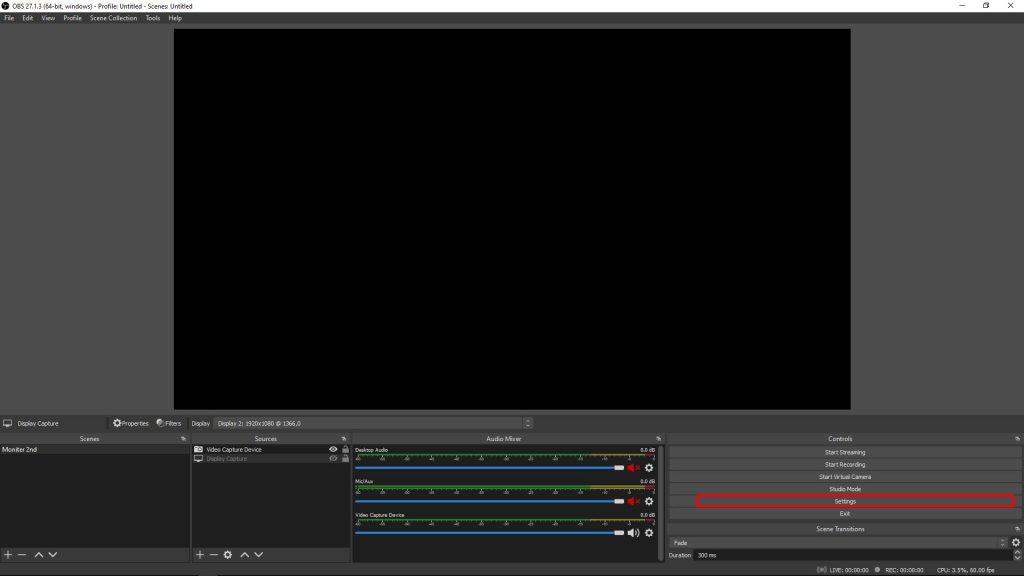The height and width of the screenshot is (576, 1024).
Task: Open the Sources properties gear icon
Action: [227, 555]
